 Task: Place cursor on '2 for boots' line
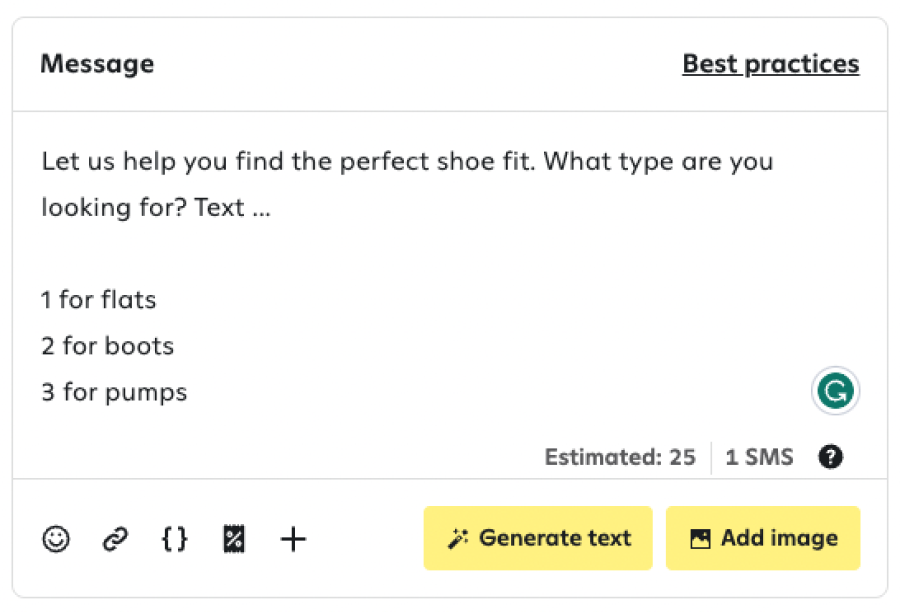107,346
